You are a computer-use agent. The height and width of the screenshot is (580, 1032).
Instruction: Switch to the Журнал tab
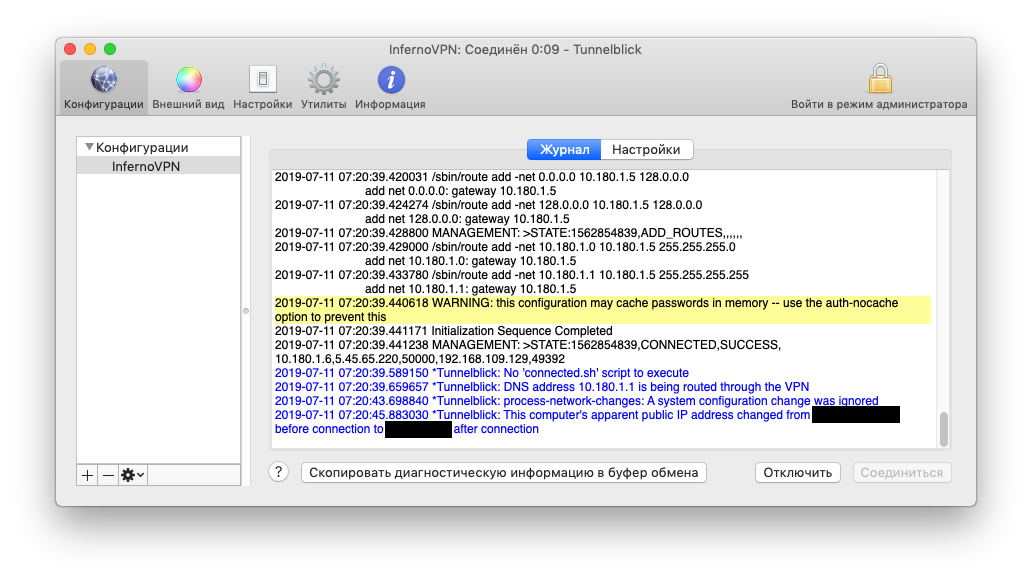pyautogui.click(x=564, y=149)
